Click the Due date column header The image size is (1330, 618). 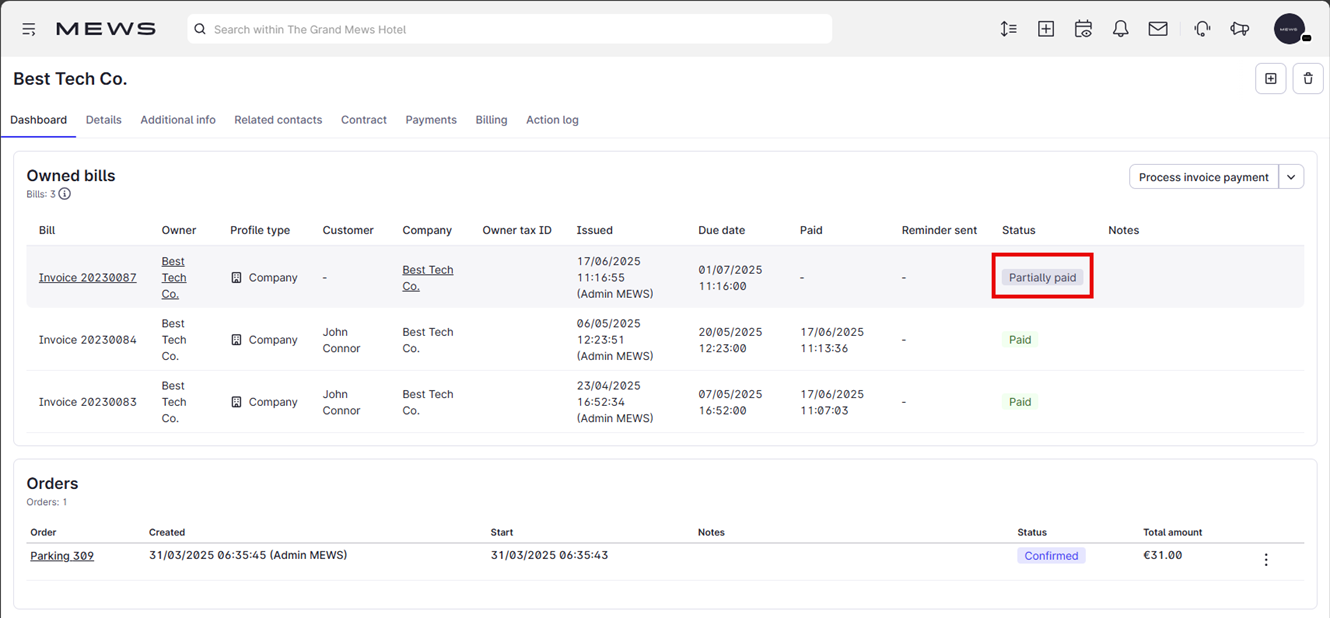pyautogui.click(x=722, y=230)
